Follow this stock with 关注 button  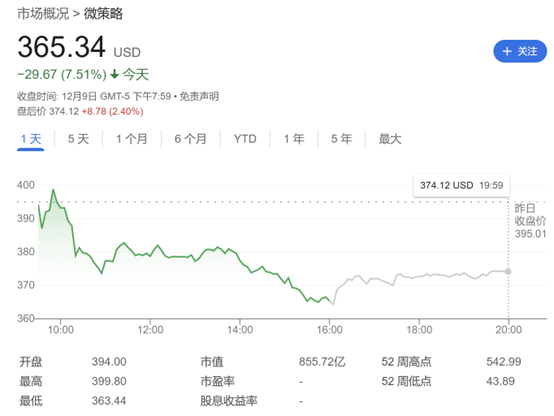pyautogui.click(x=520, y=51)
